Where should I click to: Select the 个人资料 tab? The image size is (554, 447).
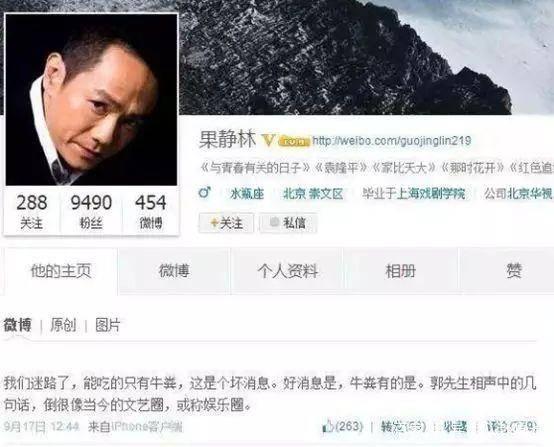click(288, 271)
